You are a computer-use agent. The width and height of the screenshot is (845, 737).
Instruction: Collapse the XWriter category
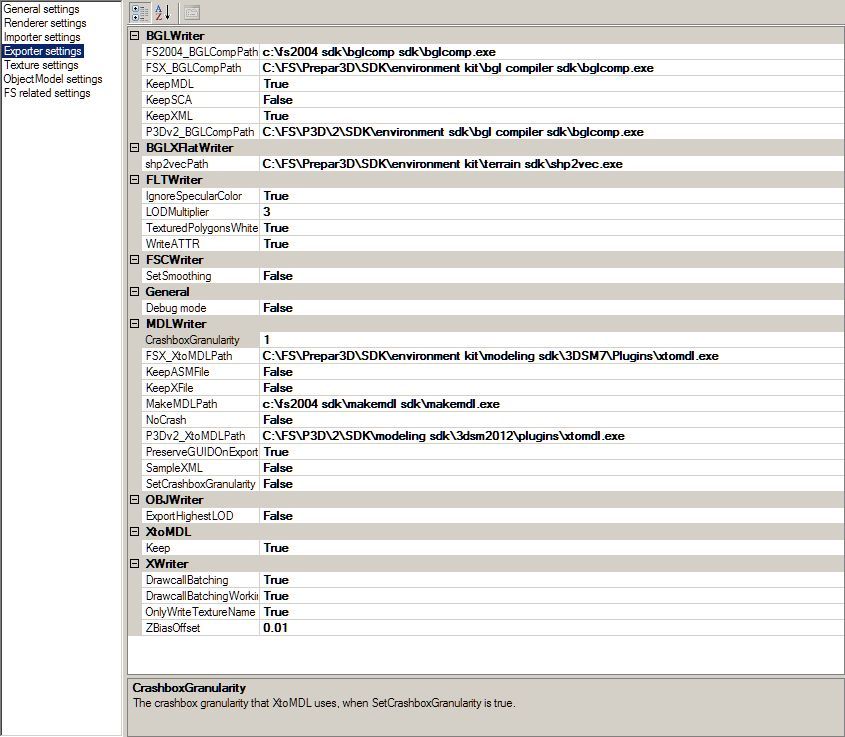click(135, 564)
